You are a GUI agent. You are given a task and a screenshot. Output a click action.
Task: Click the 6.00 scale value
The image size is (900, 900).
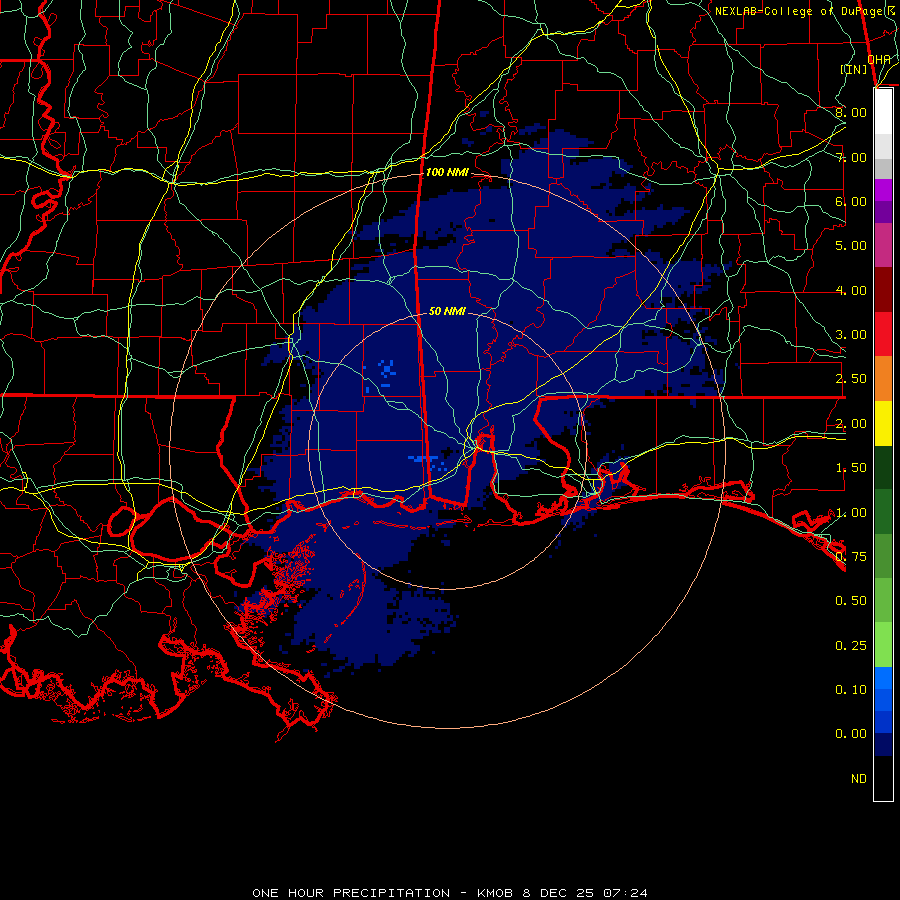(851, 201)
